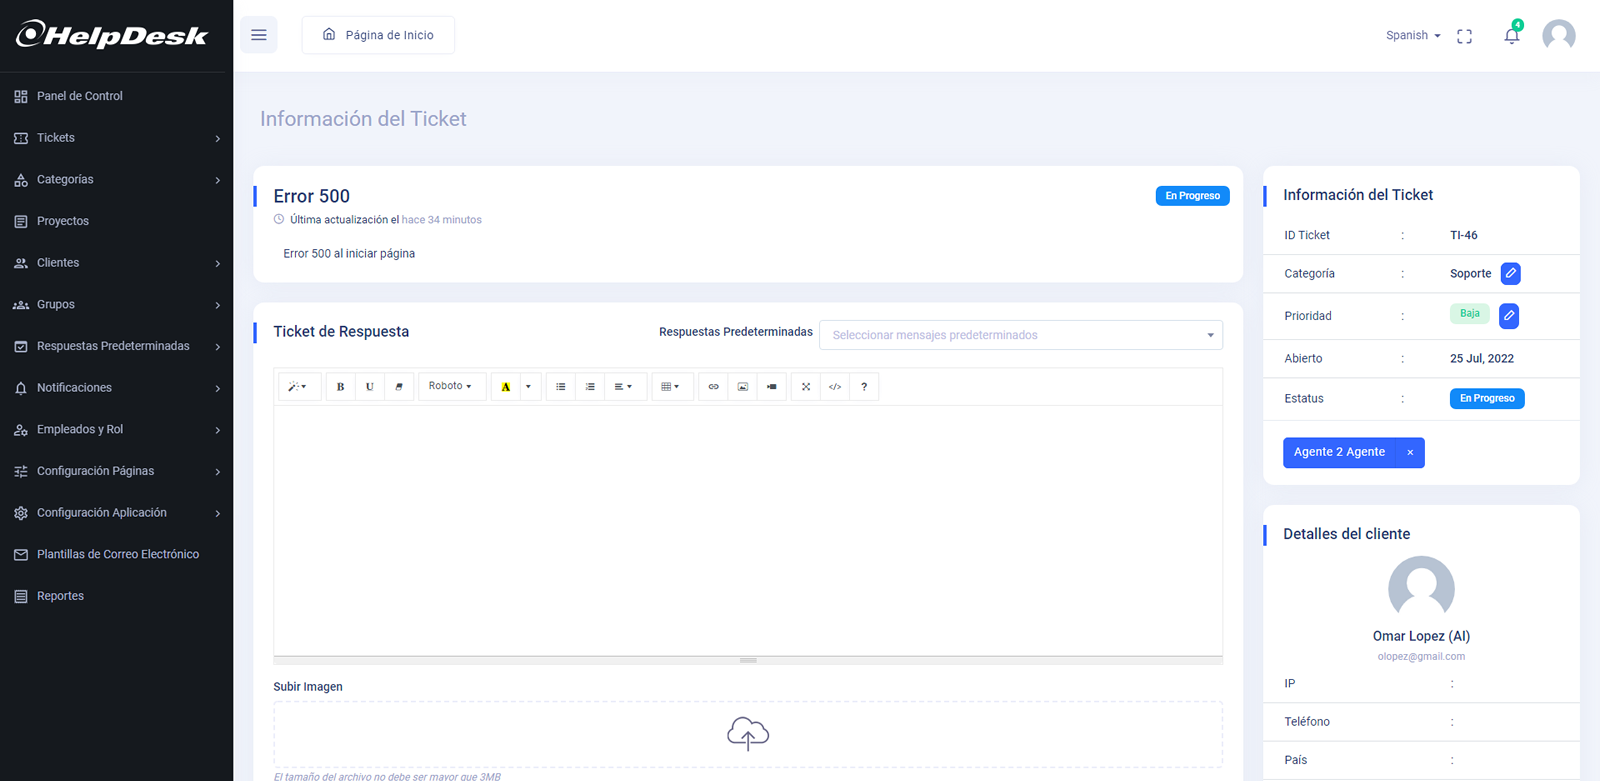This screenshot has width=1600, height=781.
Task: Go to Página de Inicio
Action: (x=378, y=35)
